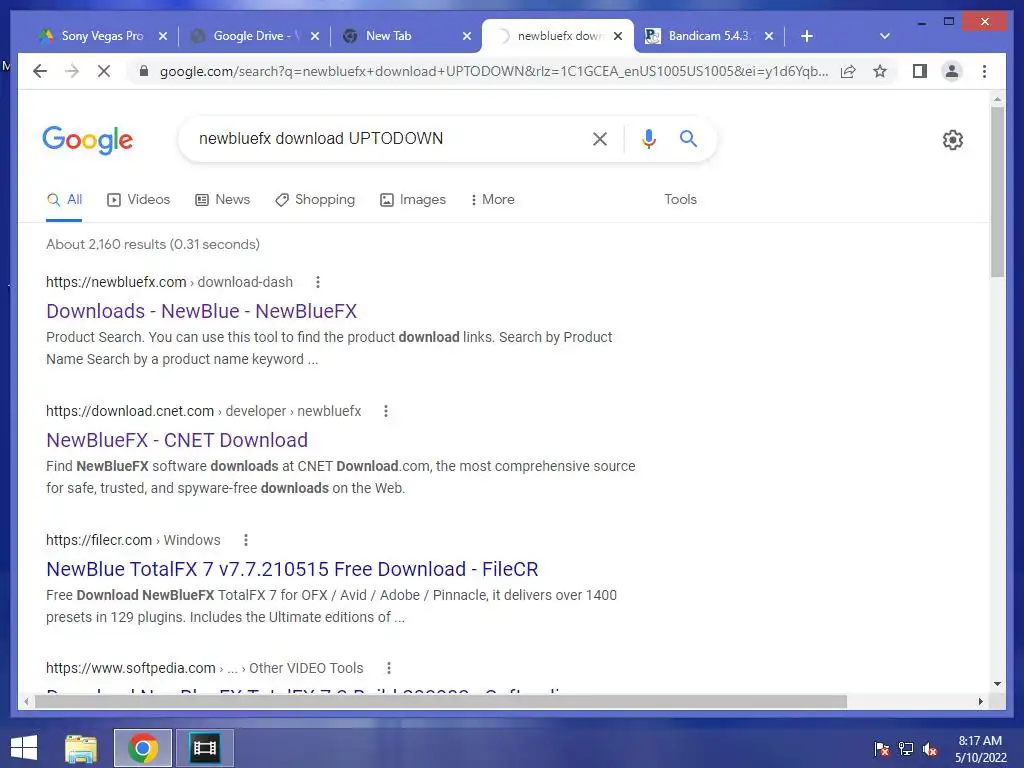Open NewBlue TotalFX 7 FileCR link
Viewport: 1024px width, 768px height.
(x=293, y=569)
